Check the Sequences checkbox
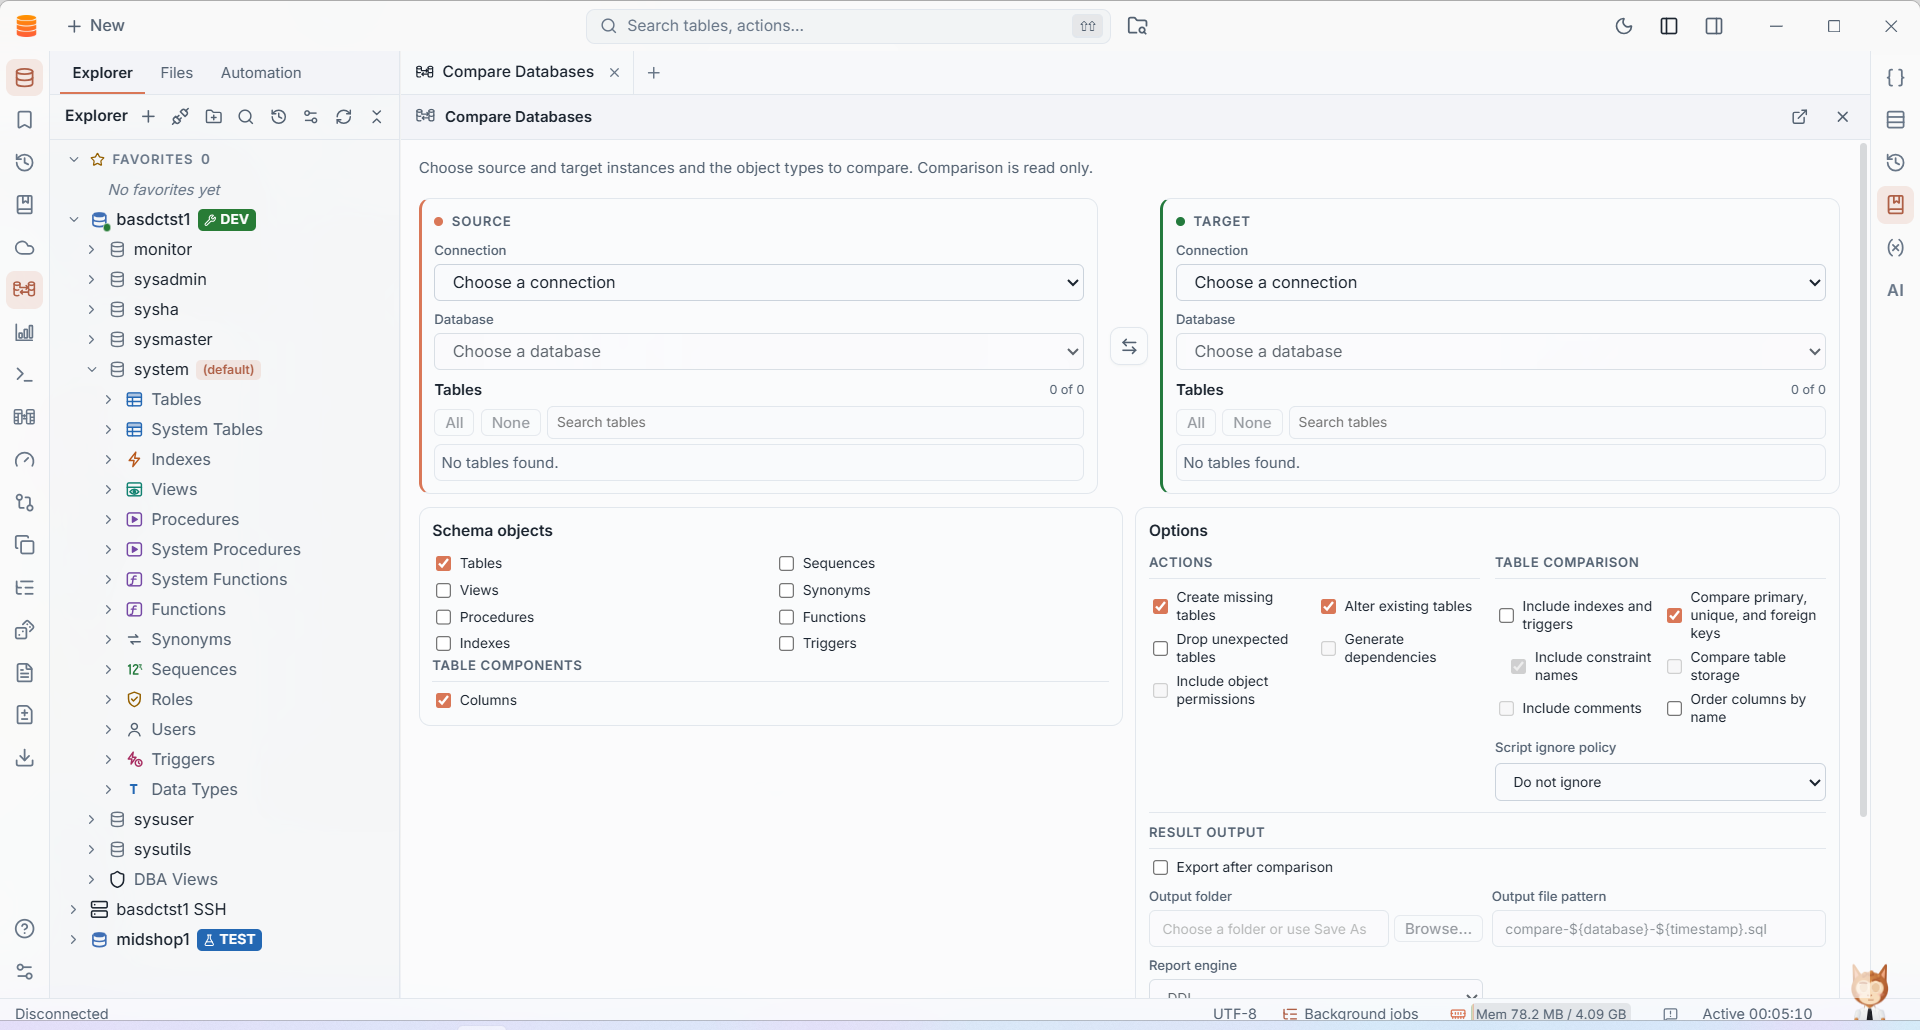Screen dimensions: 1920x1030 pyautogui.click(x=787, y=564)
